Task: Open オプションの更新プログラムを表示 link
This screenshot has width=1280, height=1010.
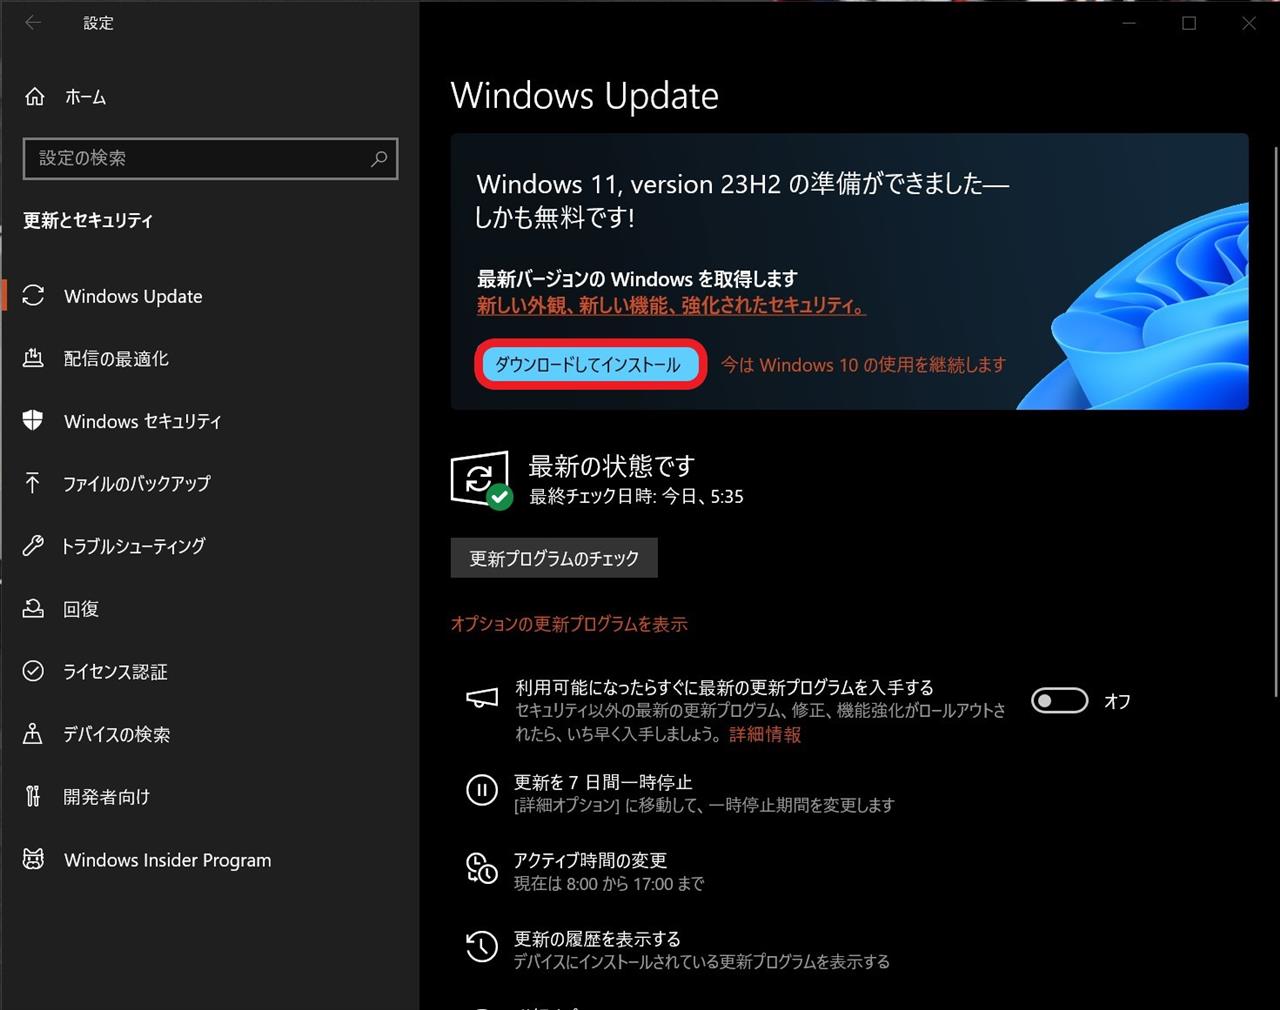Action: point(569,624)
